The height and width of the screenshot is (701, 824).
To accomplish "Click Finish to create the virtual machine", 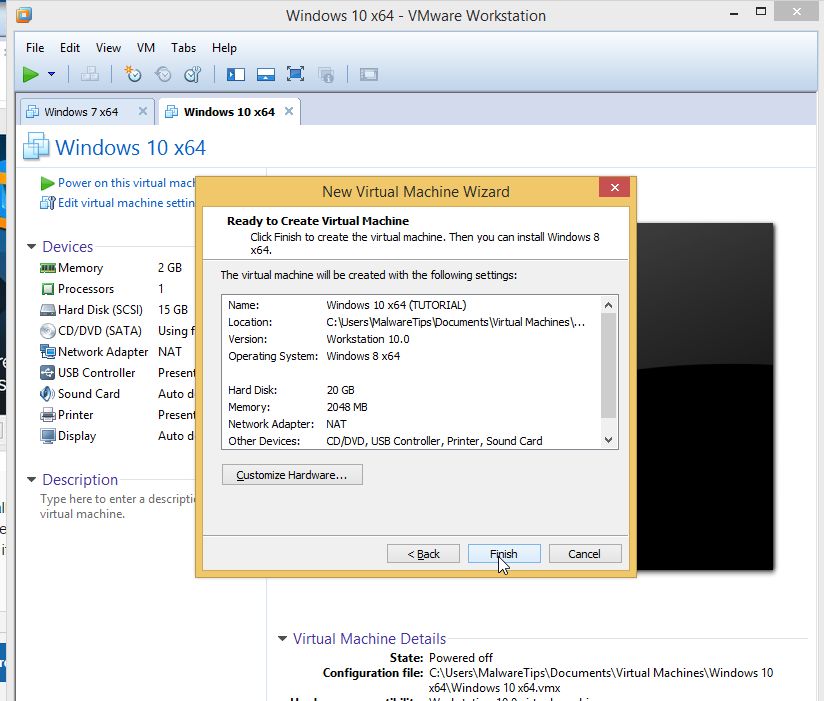I will [x=504, y=554].
